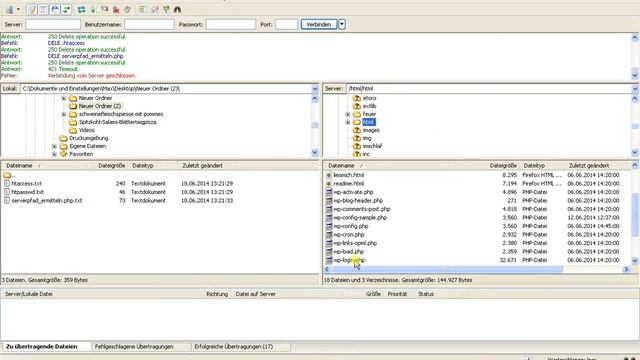Click the disconnect from server toolbar icon

[116, 9]
